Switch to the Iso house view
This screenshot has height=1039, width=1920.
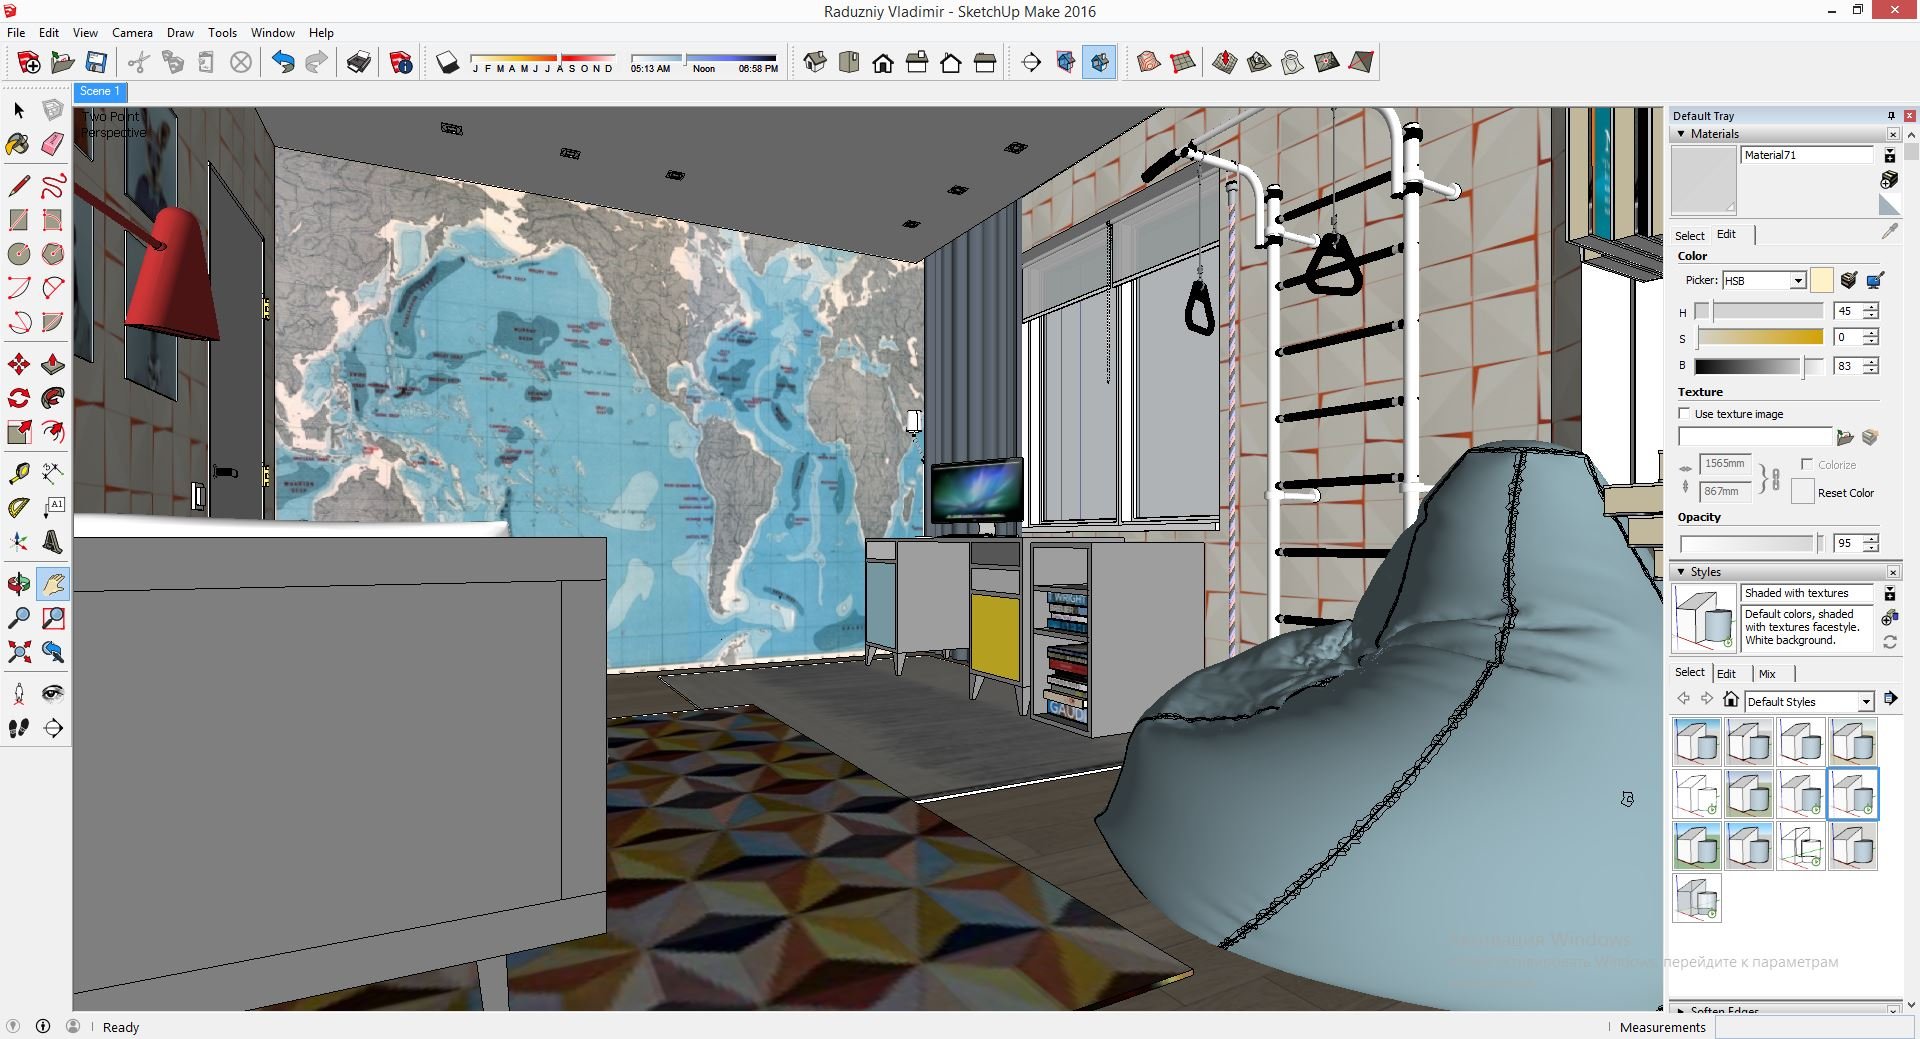click(x=815, y=63)
